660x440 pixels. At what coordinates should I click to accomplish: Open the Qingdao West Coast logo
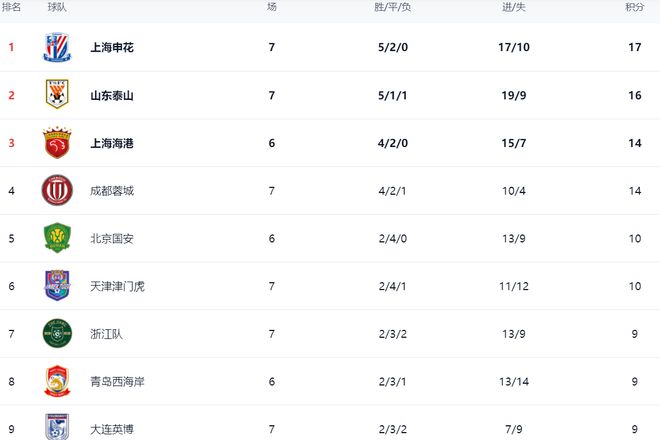[57, 381]
